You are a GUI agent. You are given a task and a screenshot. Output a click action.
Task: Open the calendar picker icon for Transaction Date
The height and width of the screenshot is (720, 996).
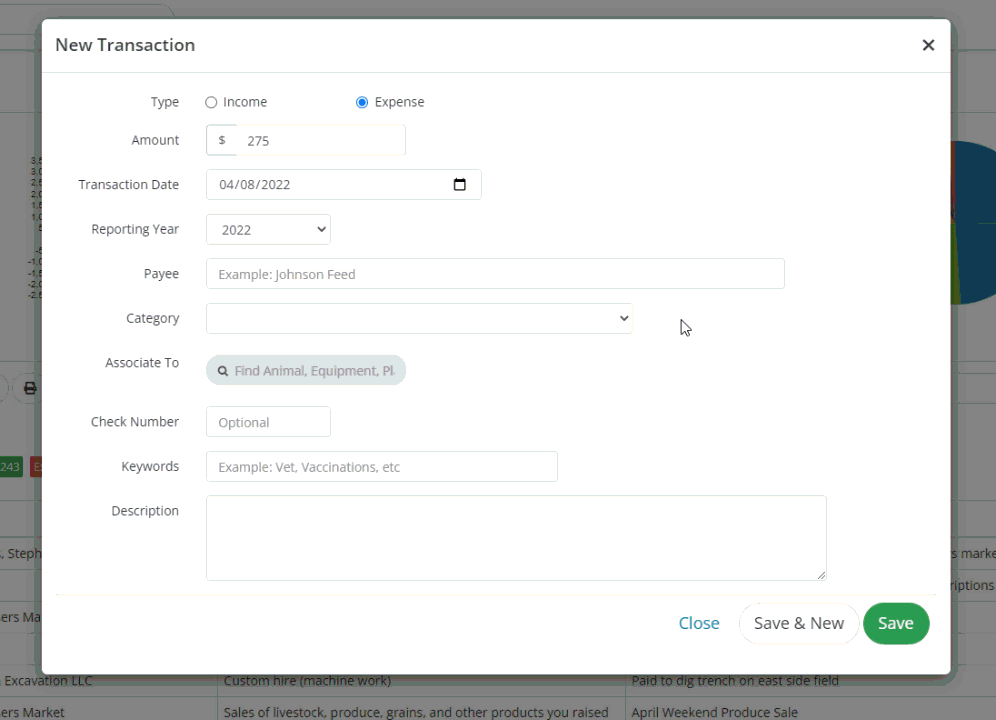(x=459, y=184)
